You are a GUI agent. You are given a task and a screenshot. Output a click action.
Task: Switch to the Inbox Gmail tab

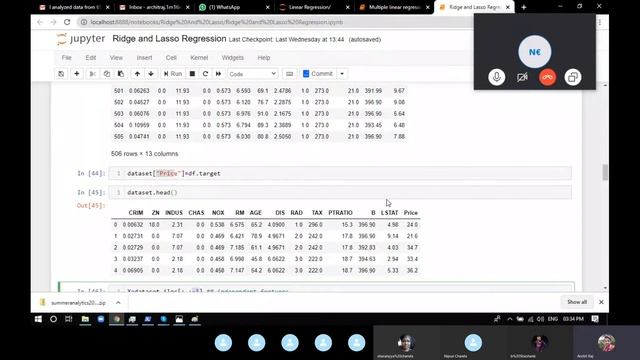point(153,7)
